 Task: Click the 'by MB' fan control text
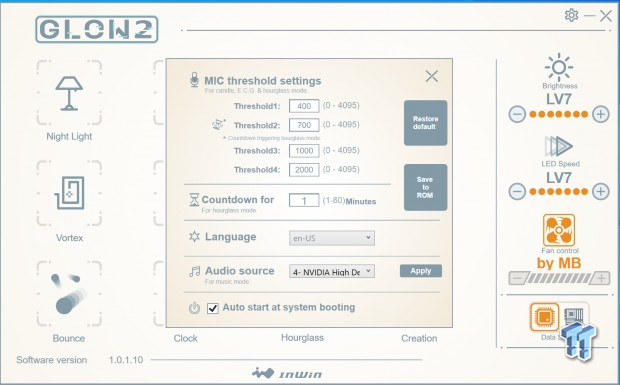pos(559,263)
